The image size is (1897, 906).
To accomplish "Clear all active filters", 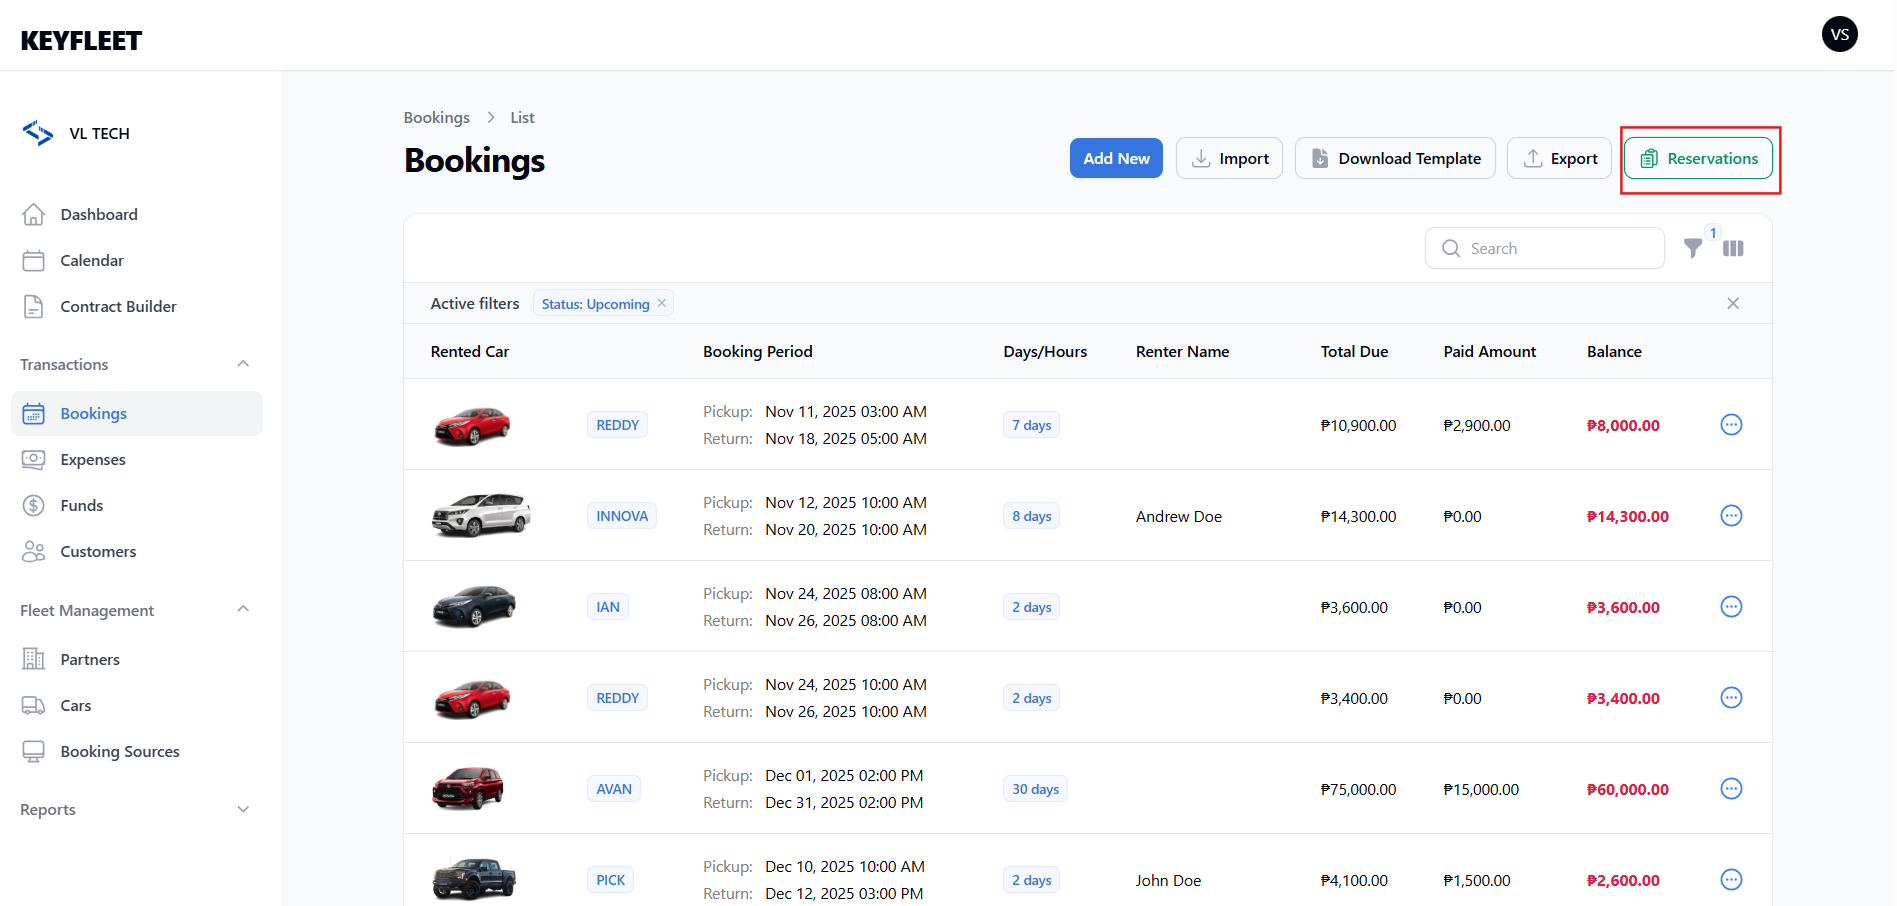I will [x=1733, y=304].
